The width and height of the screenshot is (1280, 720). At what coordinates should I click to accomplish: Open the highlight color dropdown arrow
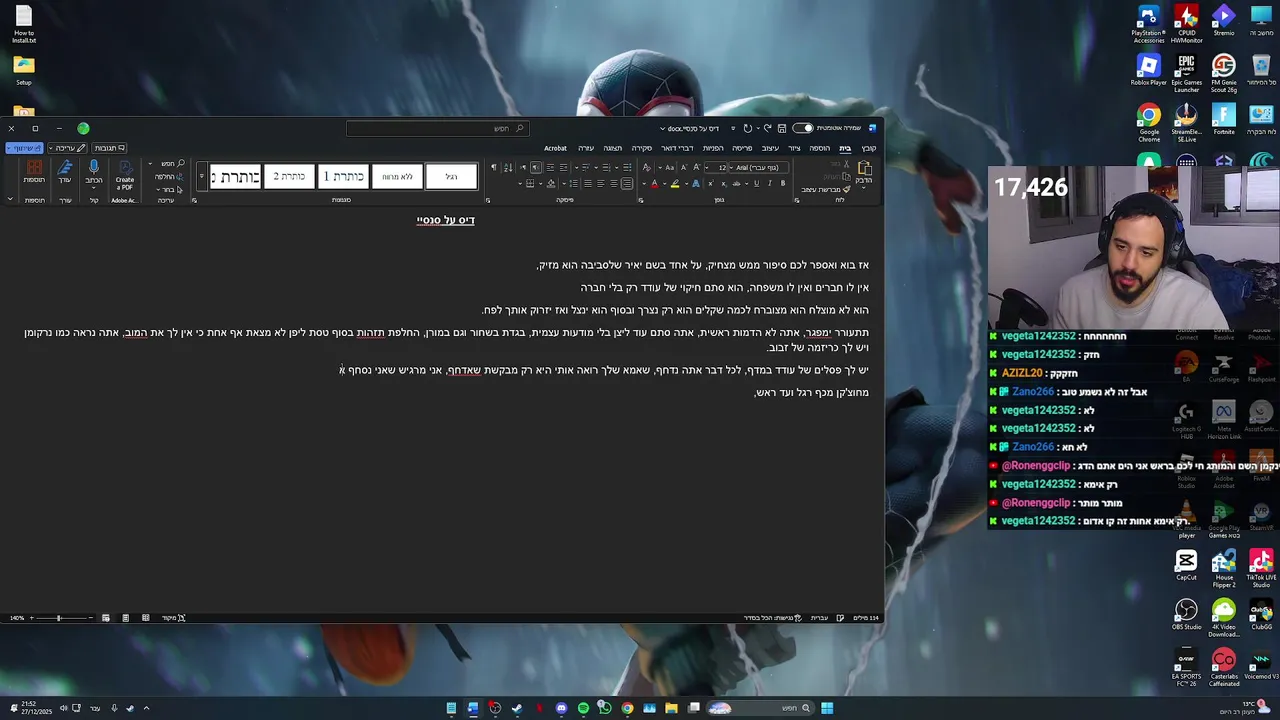click(x=665, y=184)
